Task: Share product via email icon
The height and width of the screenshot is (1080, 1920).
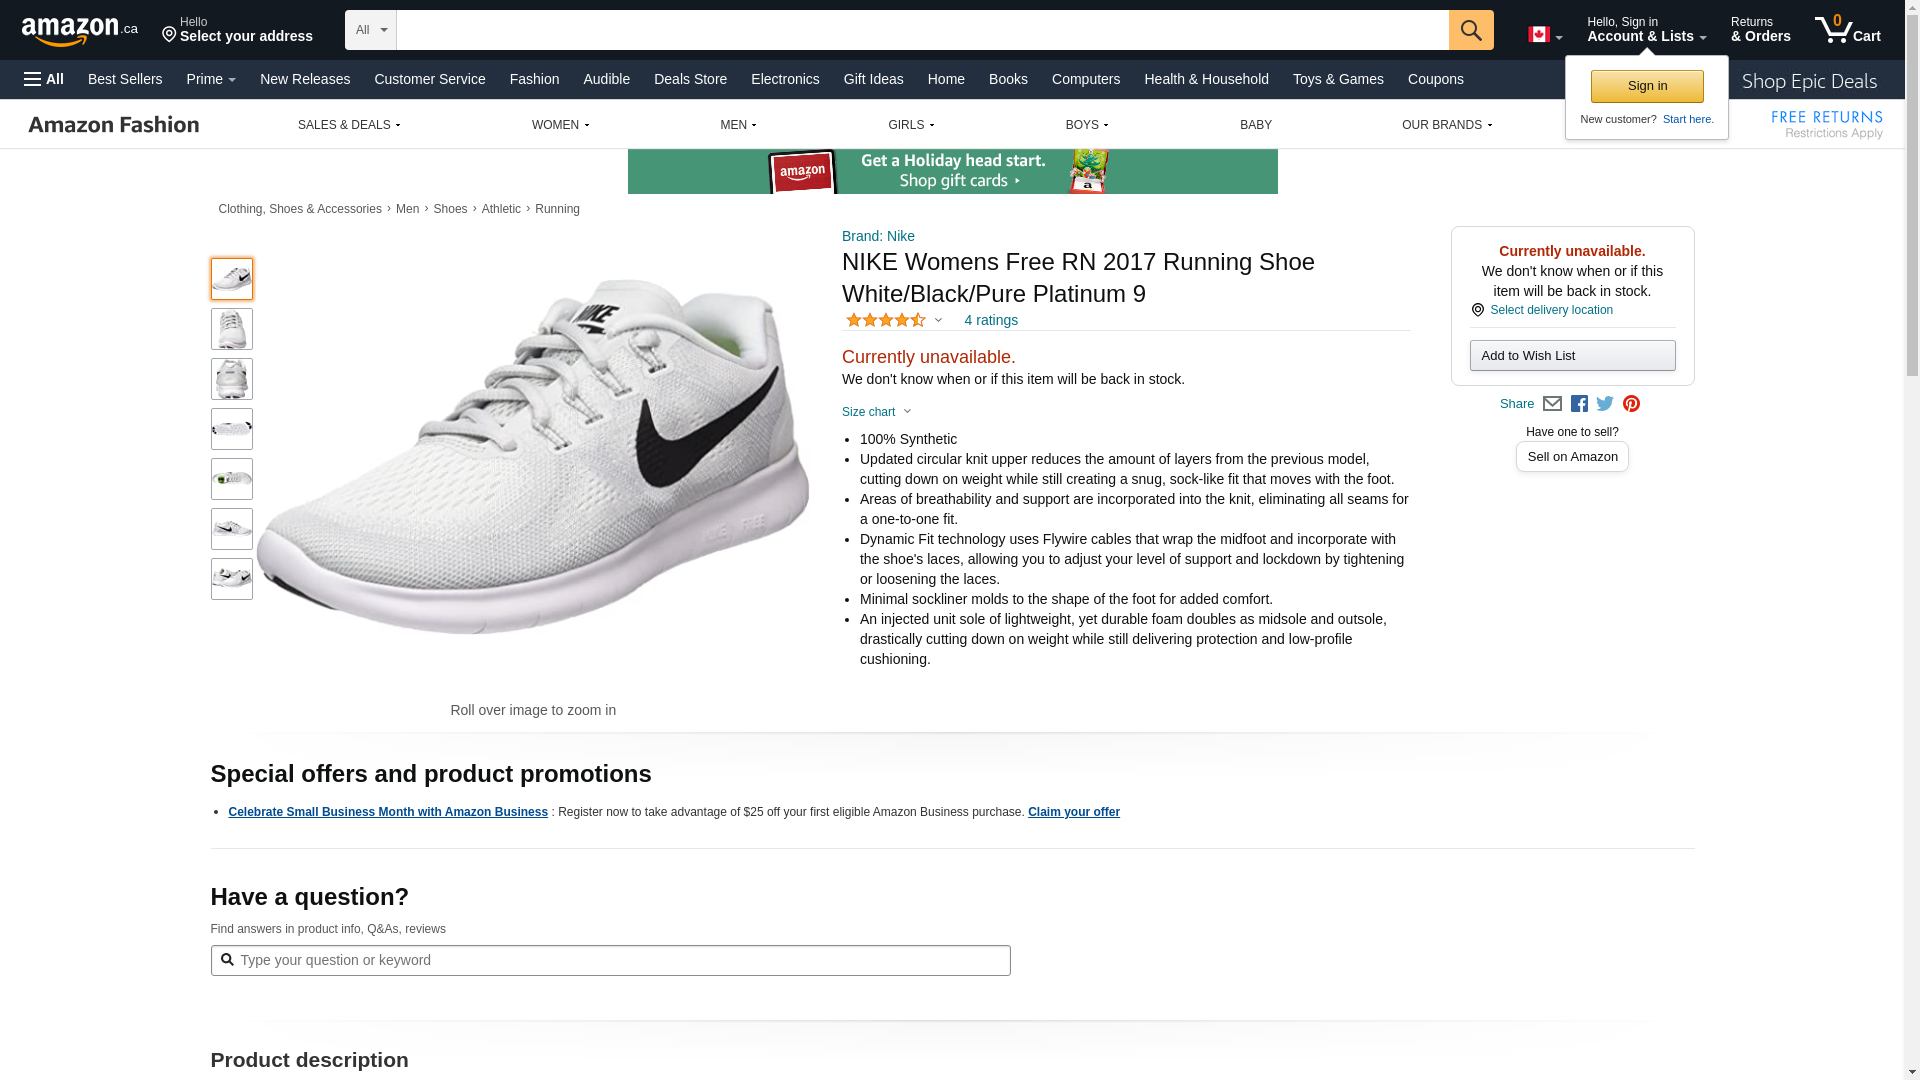Action: [x=1552, y=404]
